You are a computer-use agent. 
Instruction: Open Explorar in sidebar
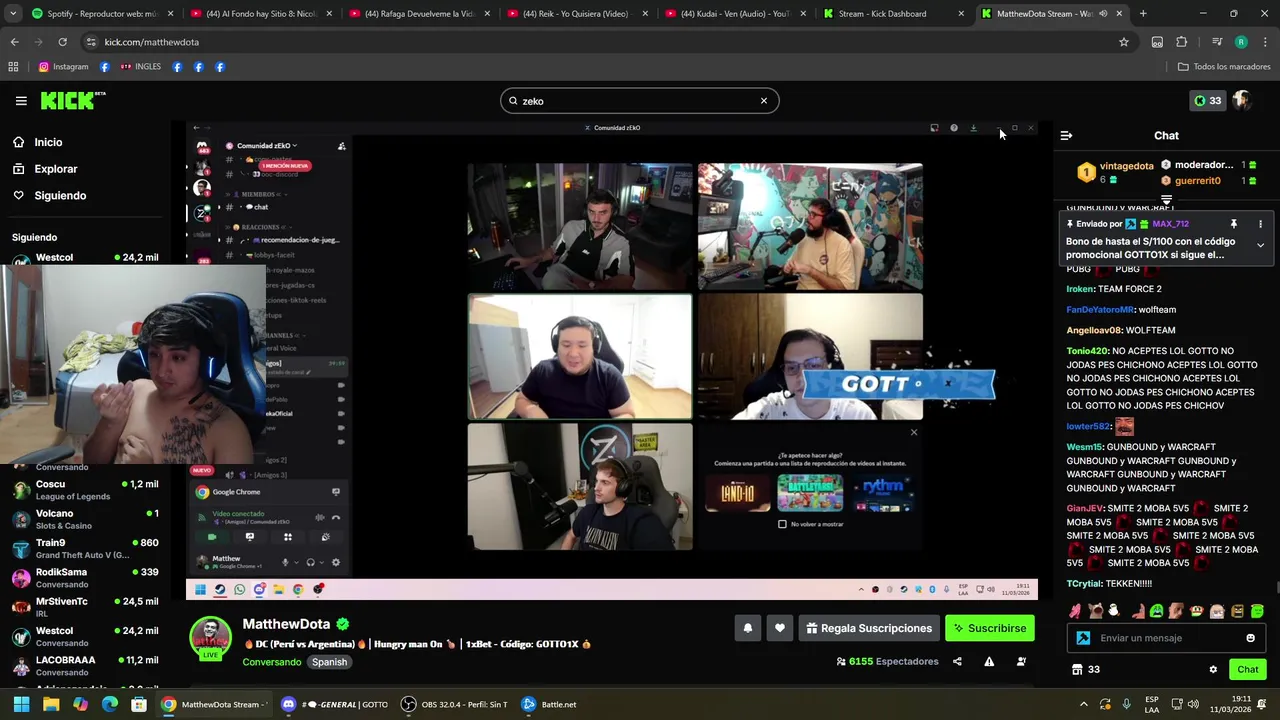pyautogui.click(x=56, y=169)
